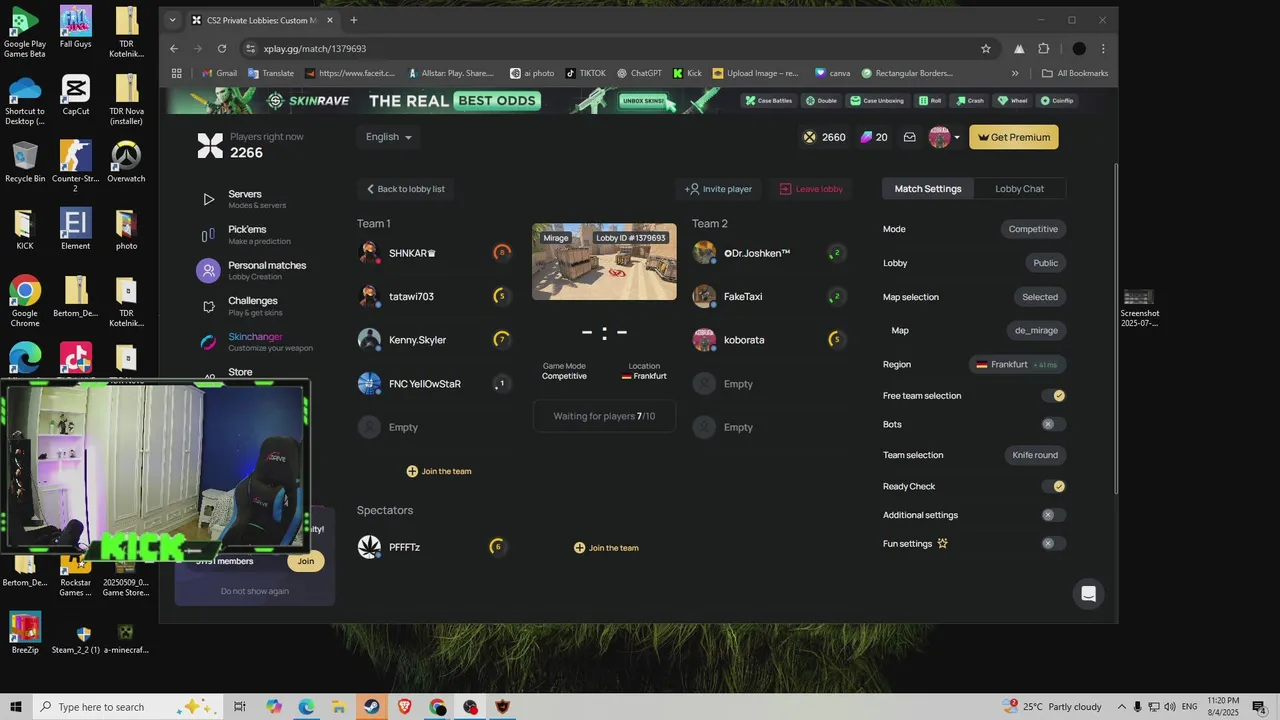
Task: Open the English language dropdown
Action: click(x=389, y=137)
